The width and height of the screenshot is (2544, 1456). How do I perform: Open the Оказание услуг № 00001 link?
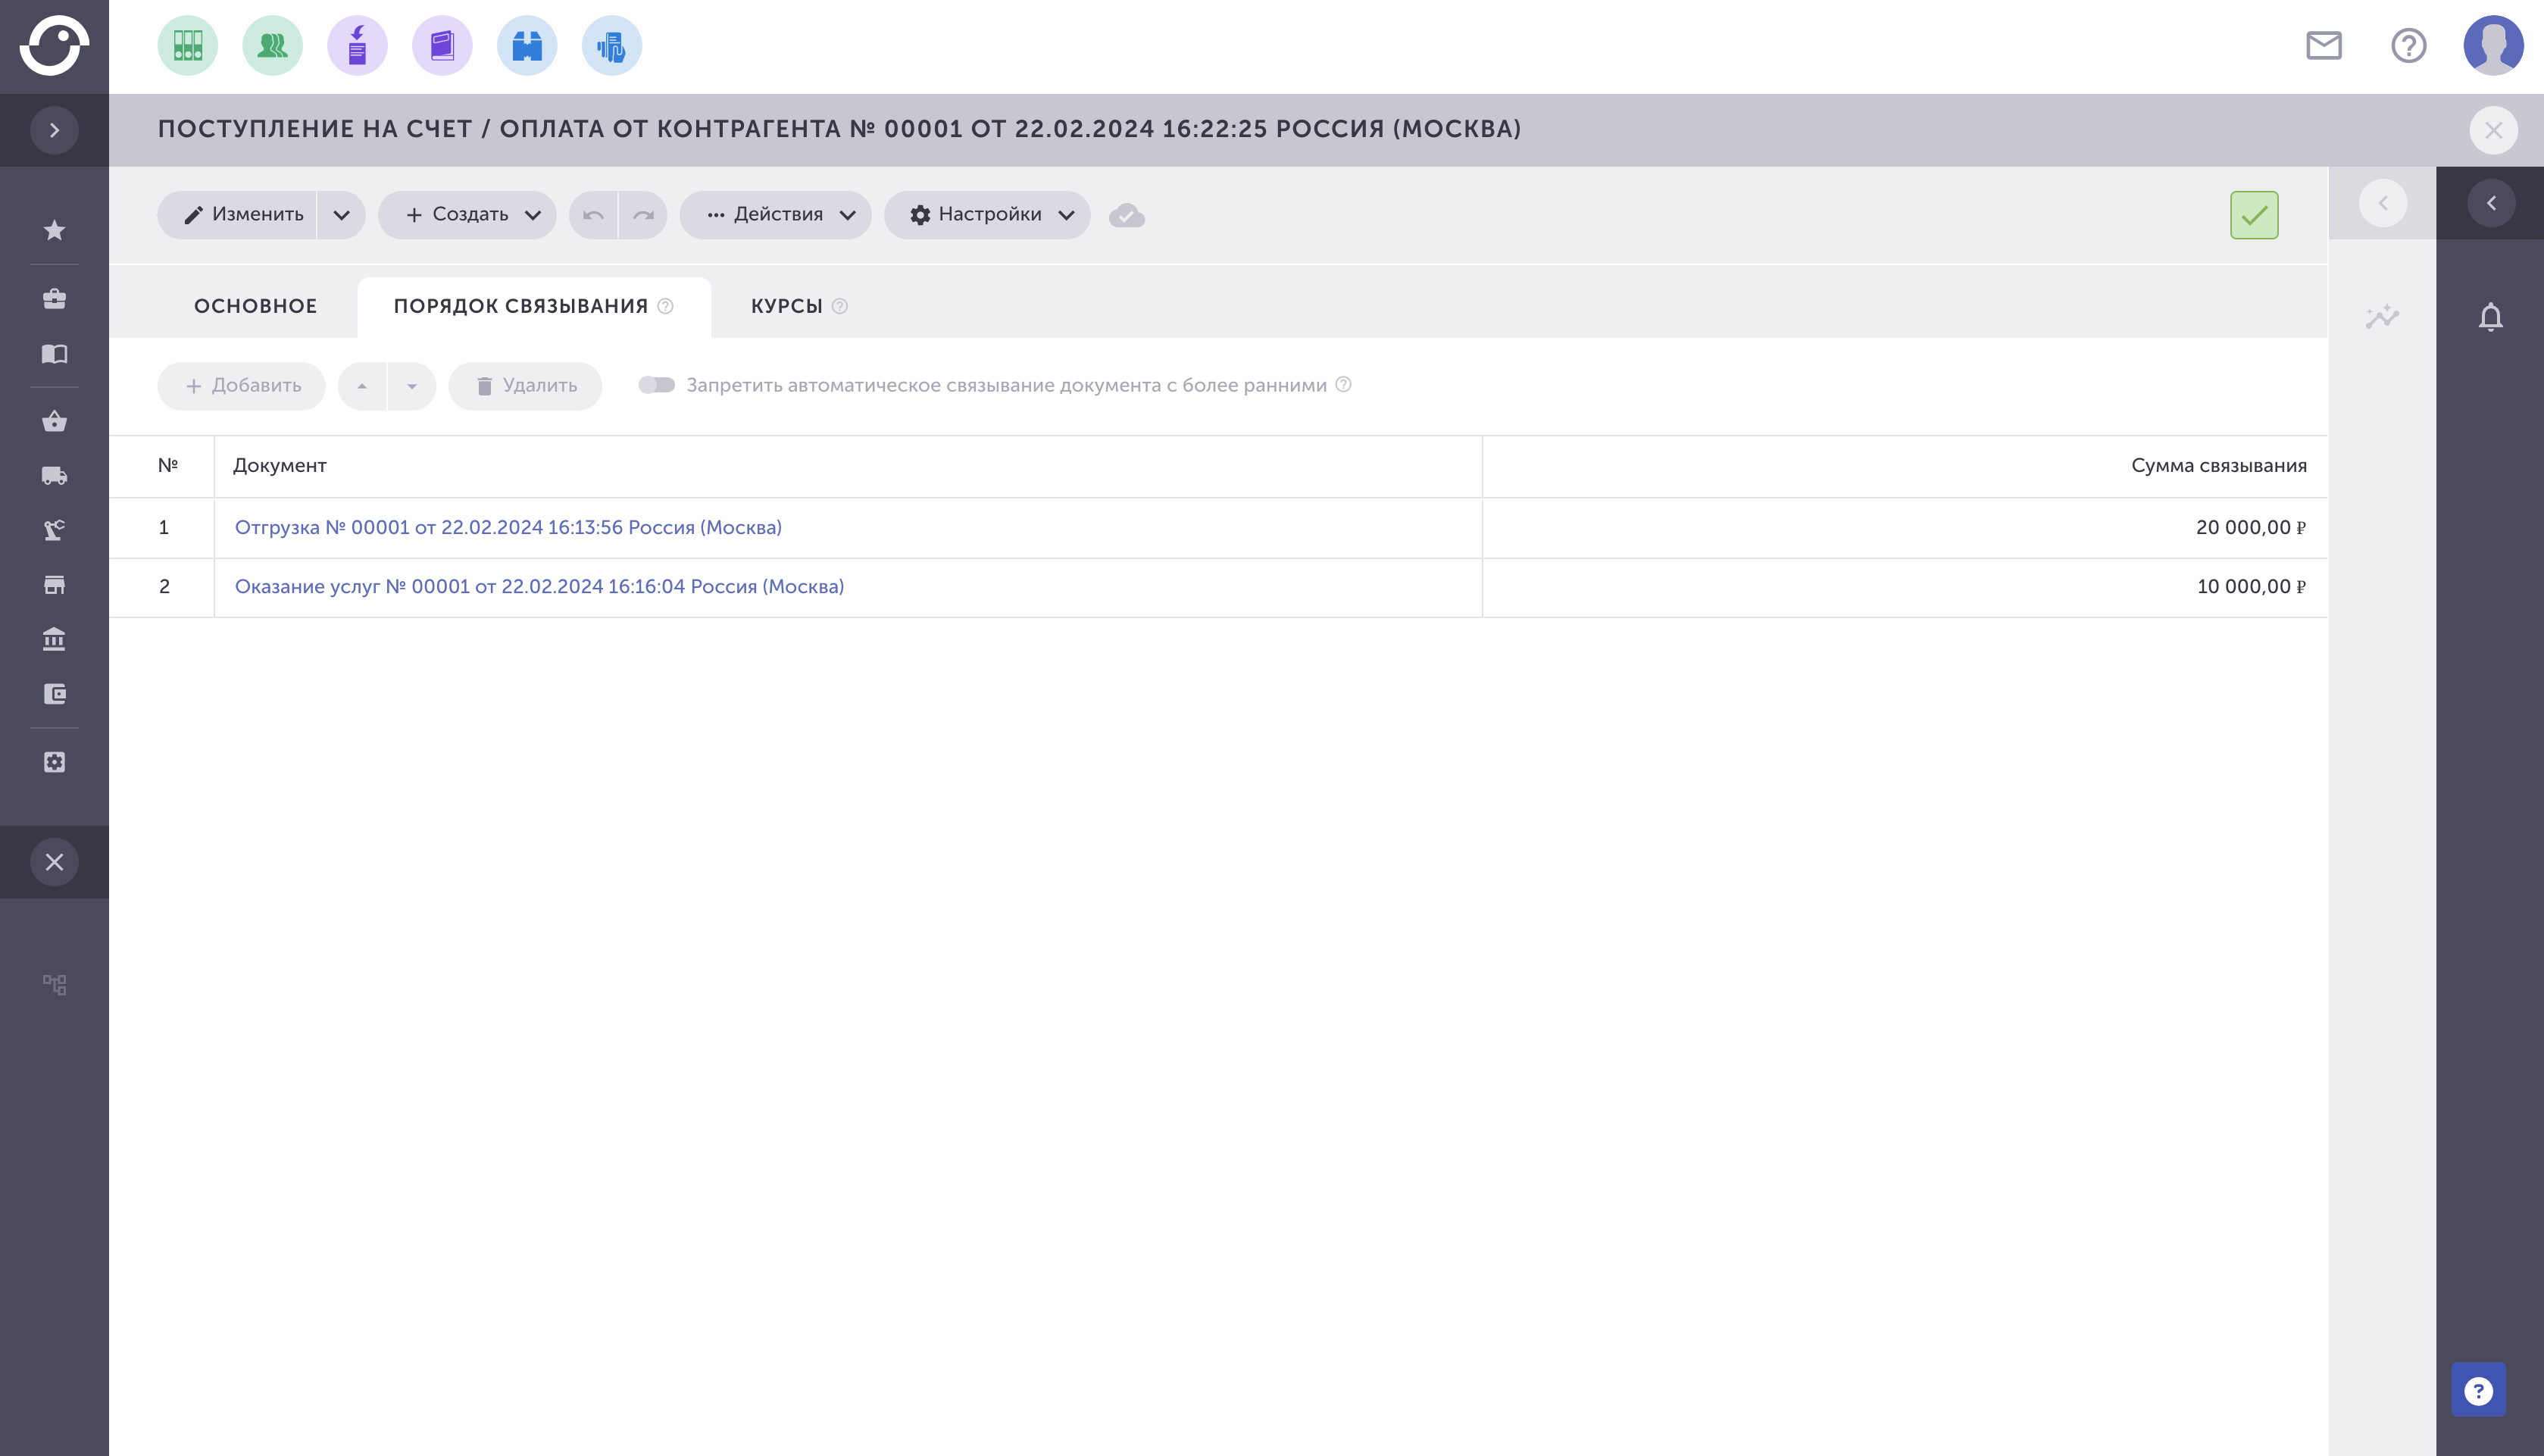click(x=539, y=586)
